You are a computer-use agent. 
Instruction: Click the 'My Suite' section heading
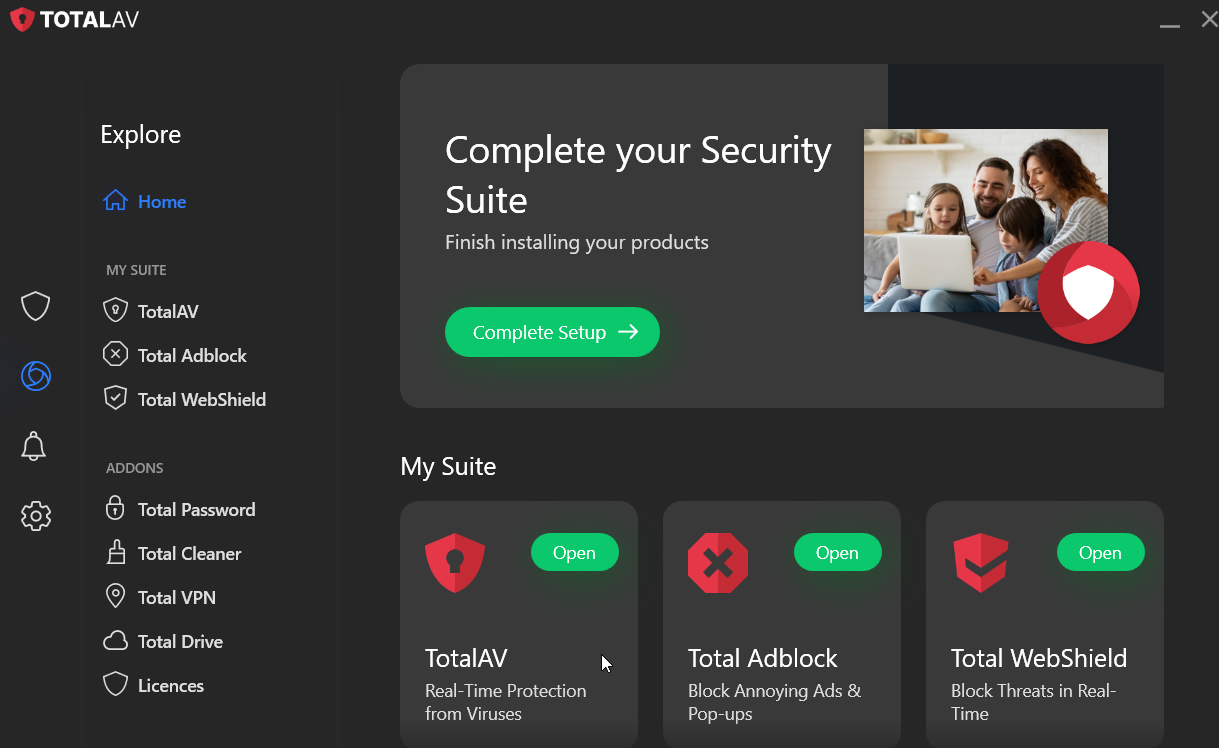tap(448, 466)
